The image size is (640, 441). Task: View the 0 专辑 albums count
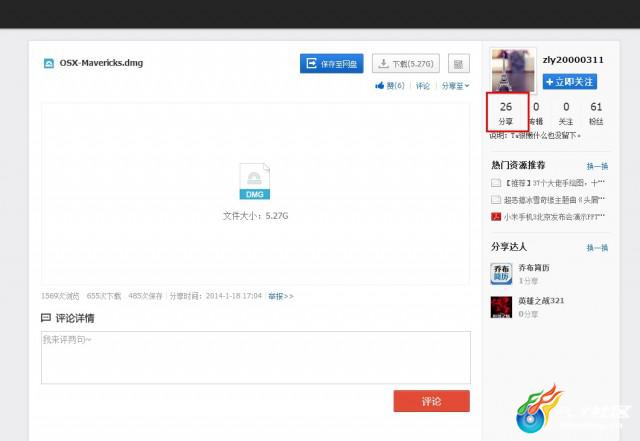536,113
